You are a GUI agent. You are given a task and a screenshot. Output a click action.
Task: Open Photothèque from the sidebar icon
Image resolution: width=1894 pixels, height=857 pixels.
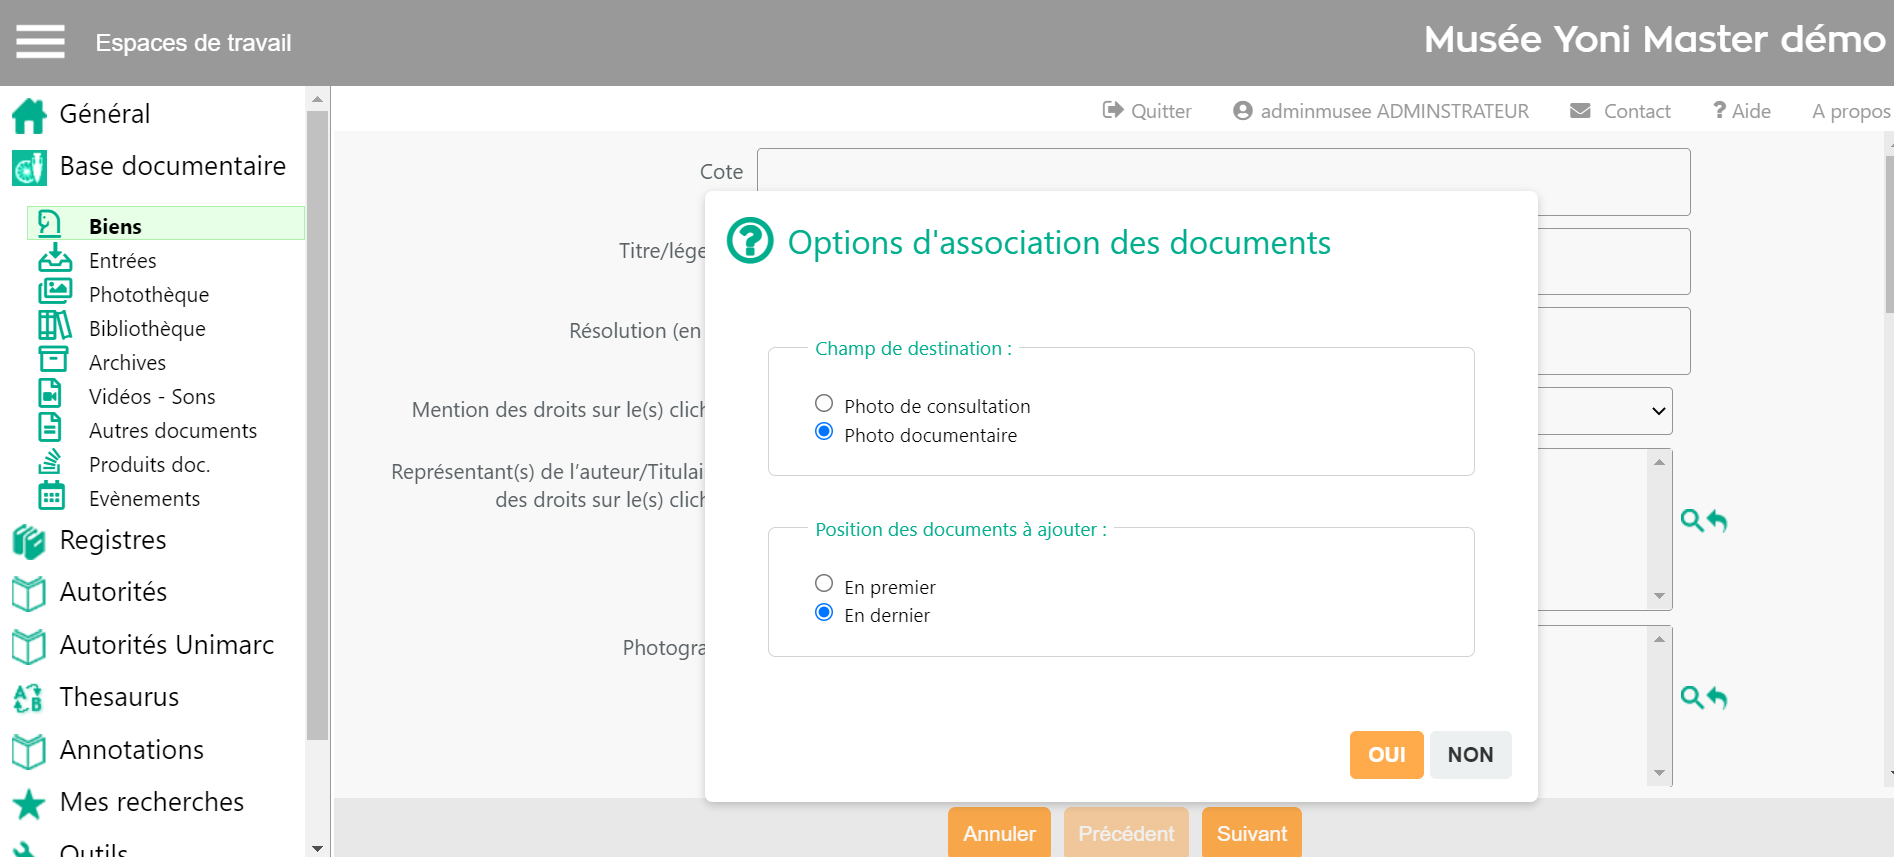click(54, 292)
